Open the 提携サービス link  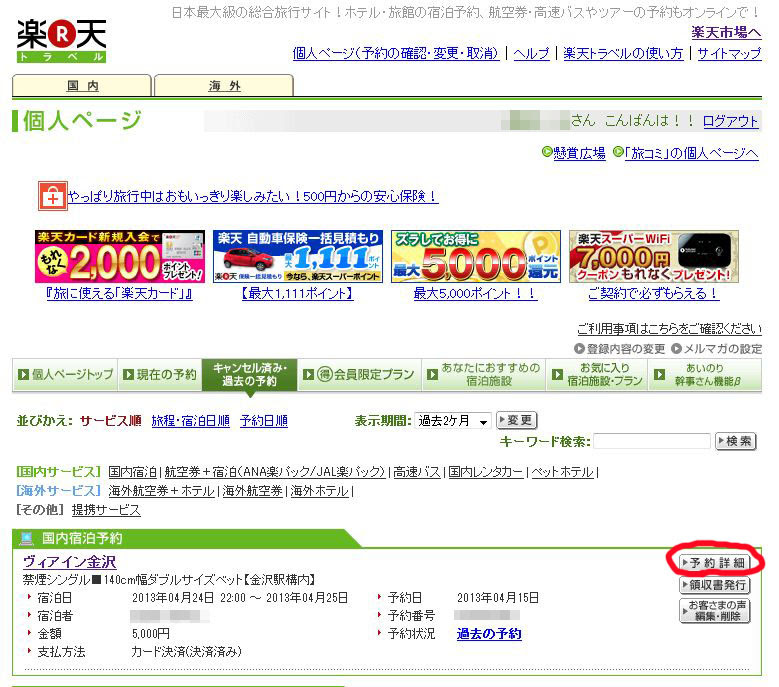tap(106, 510)
